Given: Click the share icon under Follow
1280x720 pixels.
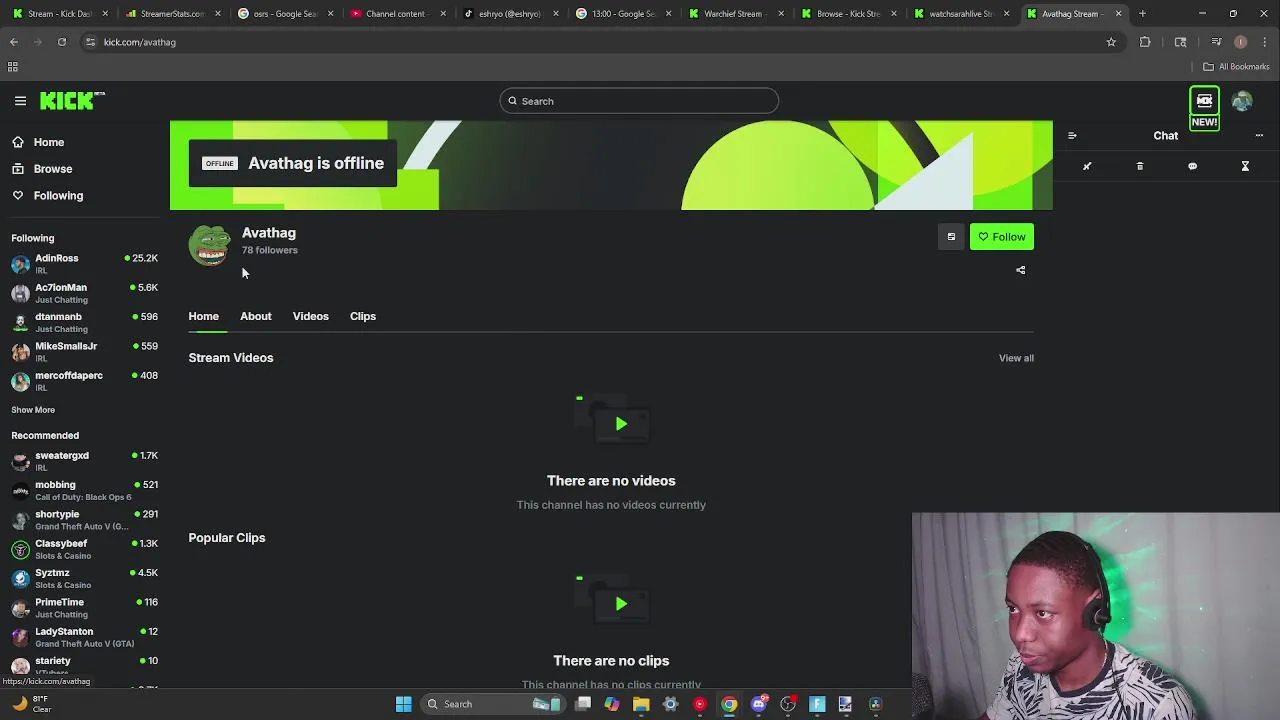Looking at the screenshot, I should [1020, 270].
